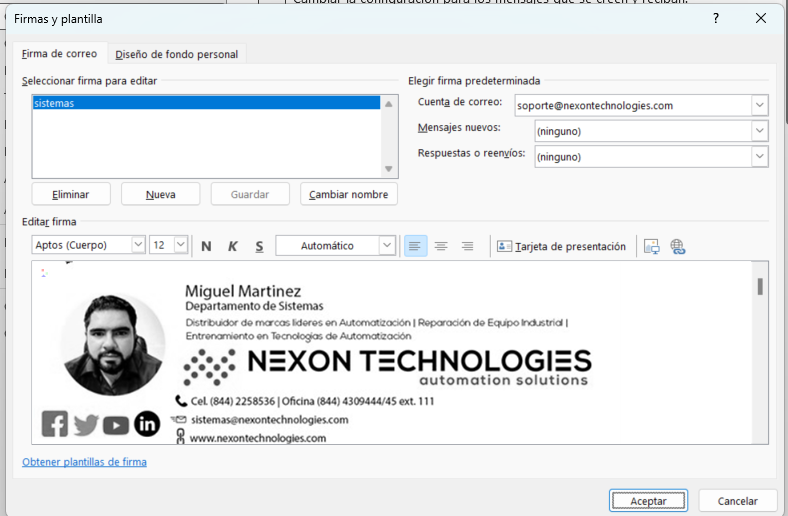Click sistemas@nexontechnologies.com email text

(x=269, y=420)
